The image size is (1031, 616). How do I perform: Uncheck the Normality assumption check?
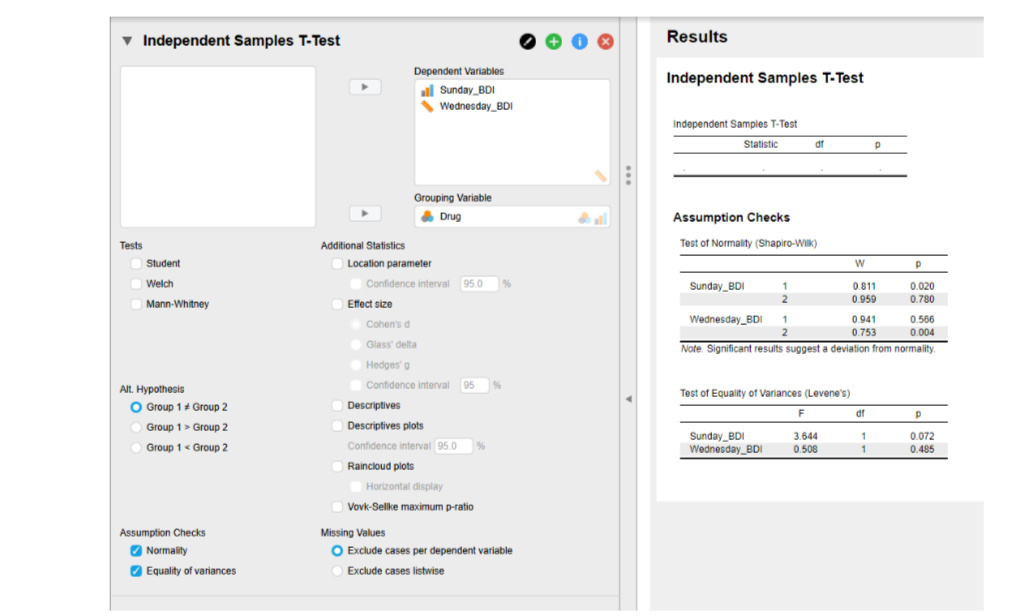tap(136, 551)
